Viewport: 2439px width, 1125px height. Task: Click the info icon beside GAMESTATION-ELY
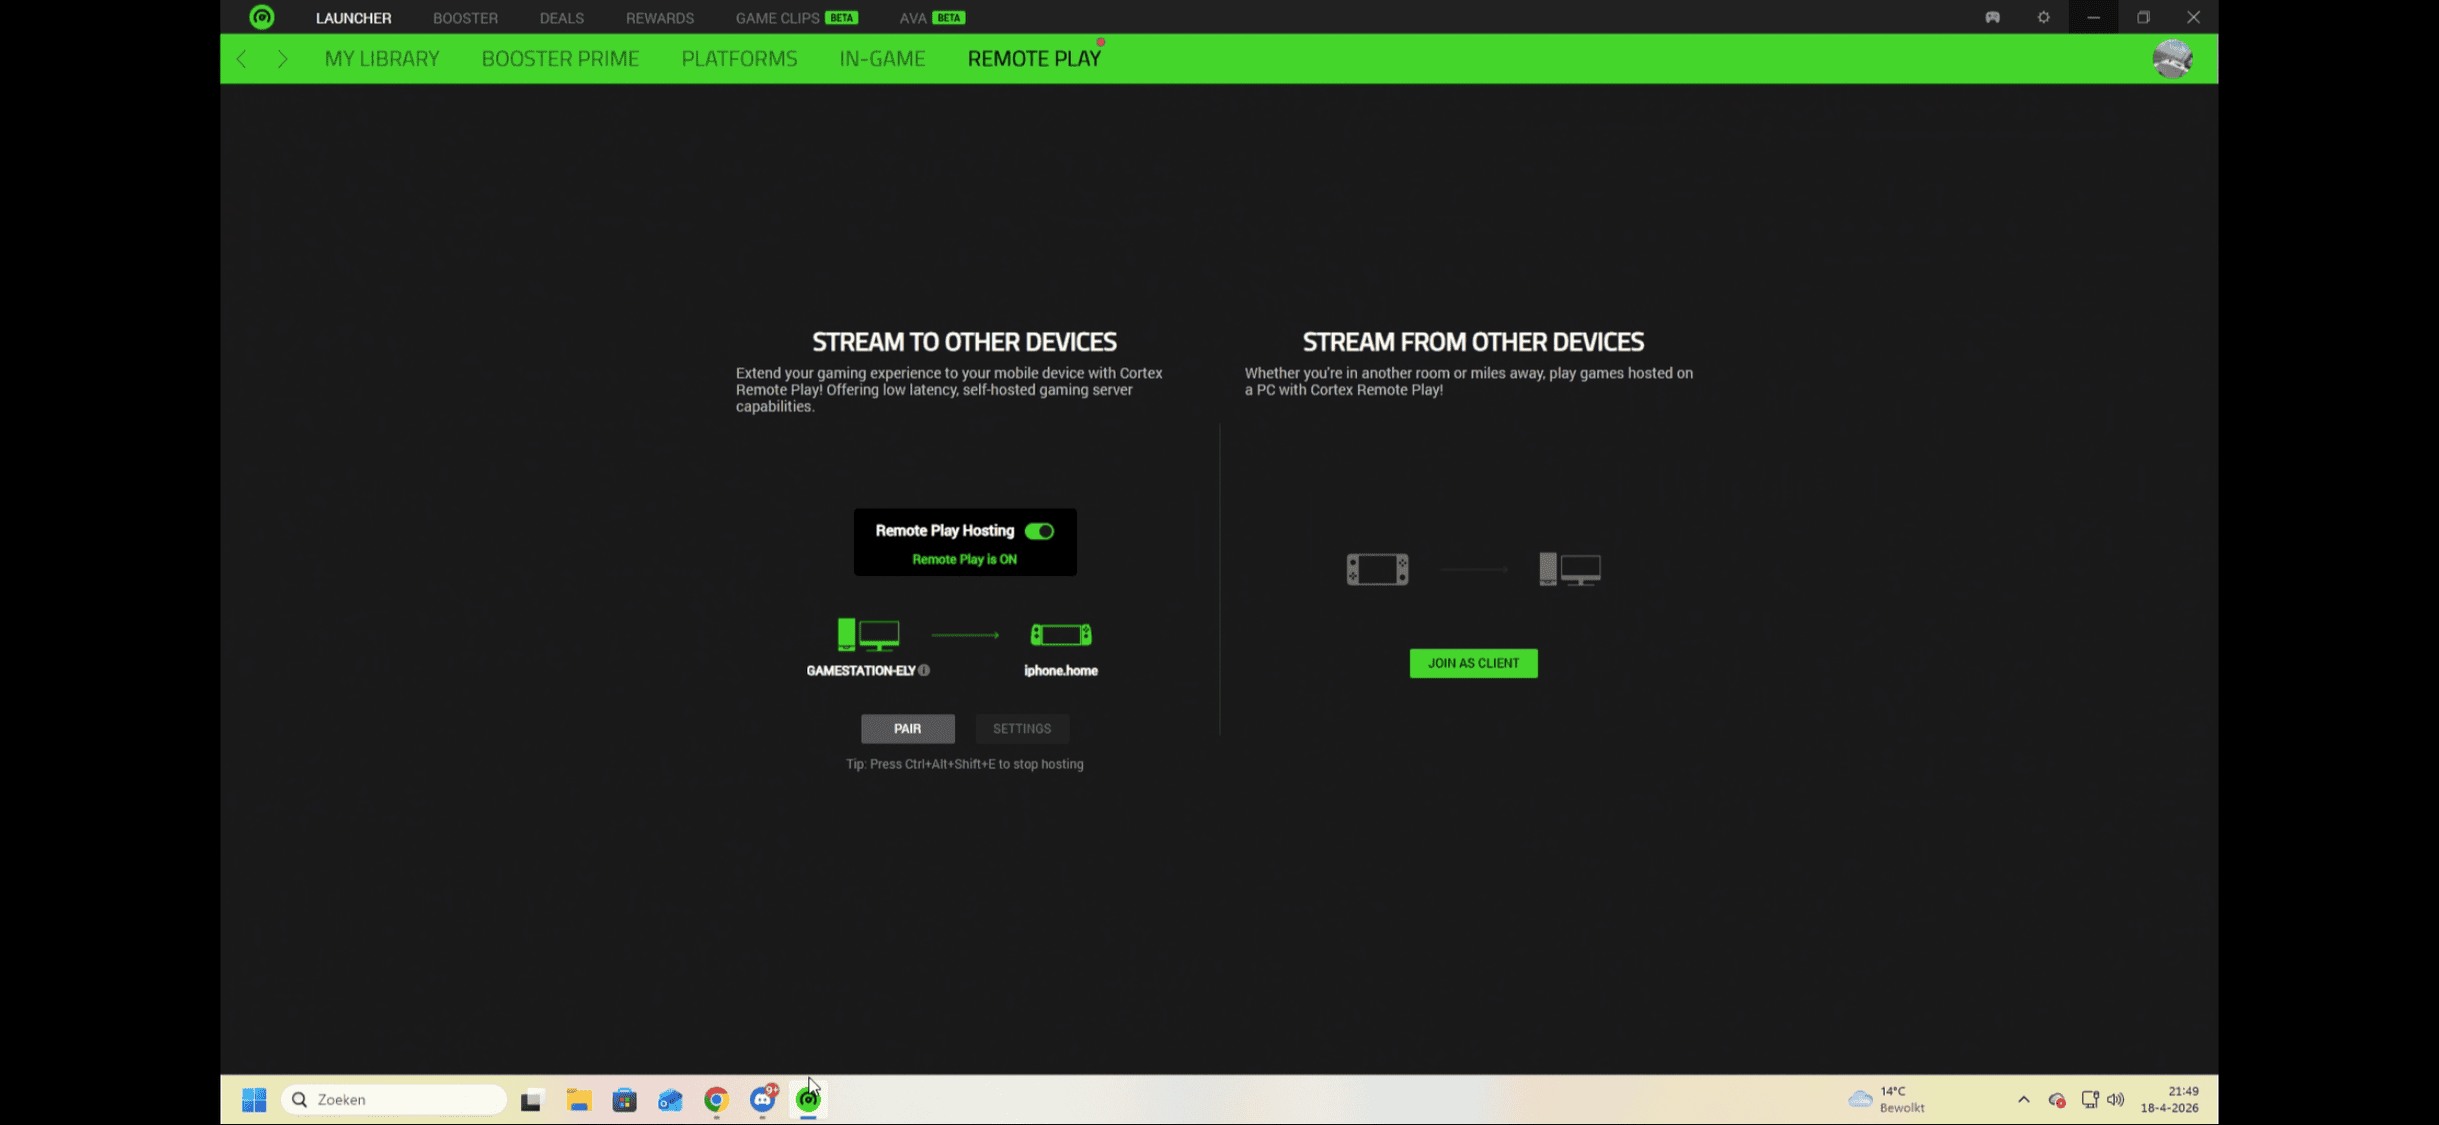click(x=924, y=671)
